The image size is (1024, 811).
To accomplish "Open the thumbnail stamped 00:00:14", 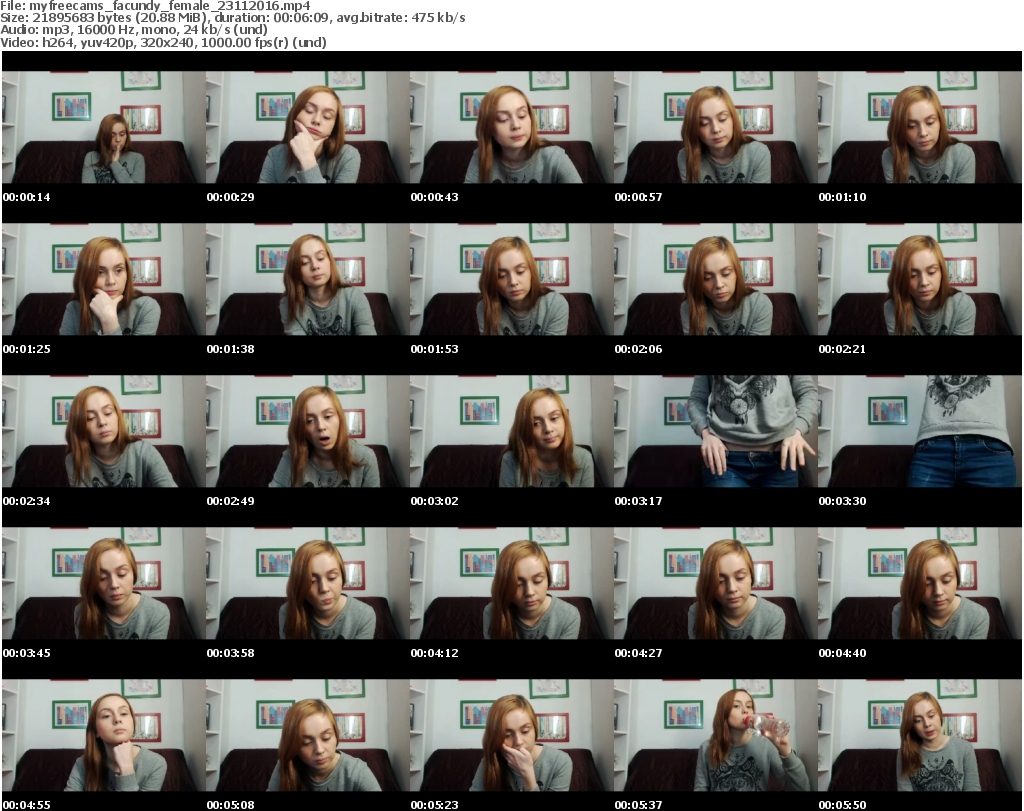I will click(104, 127).
